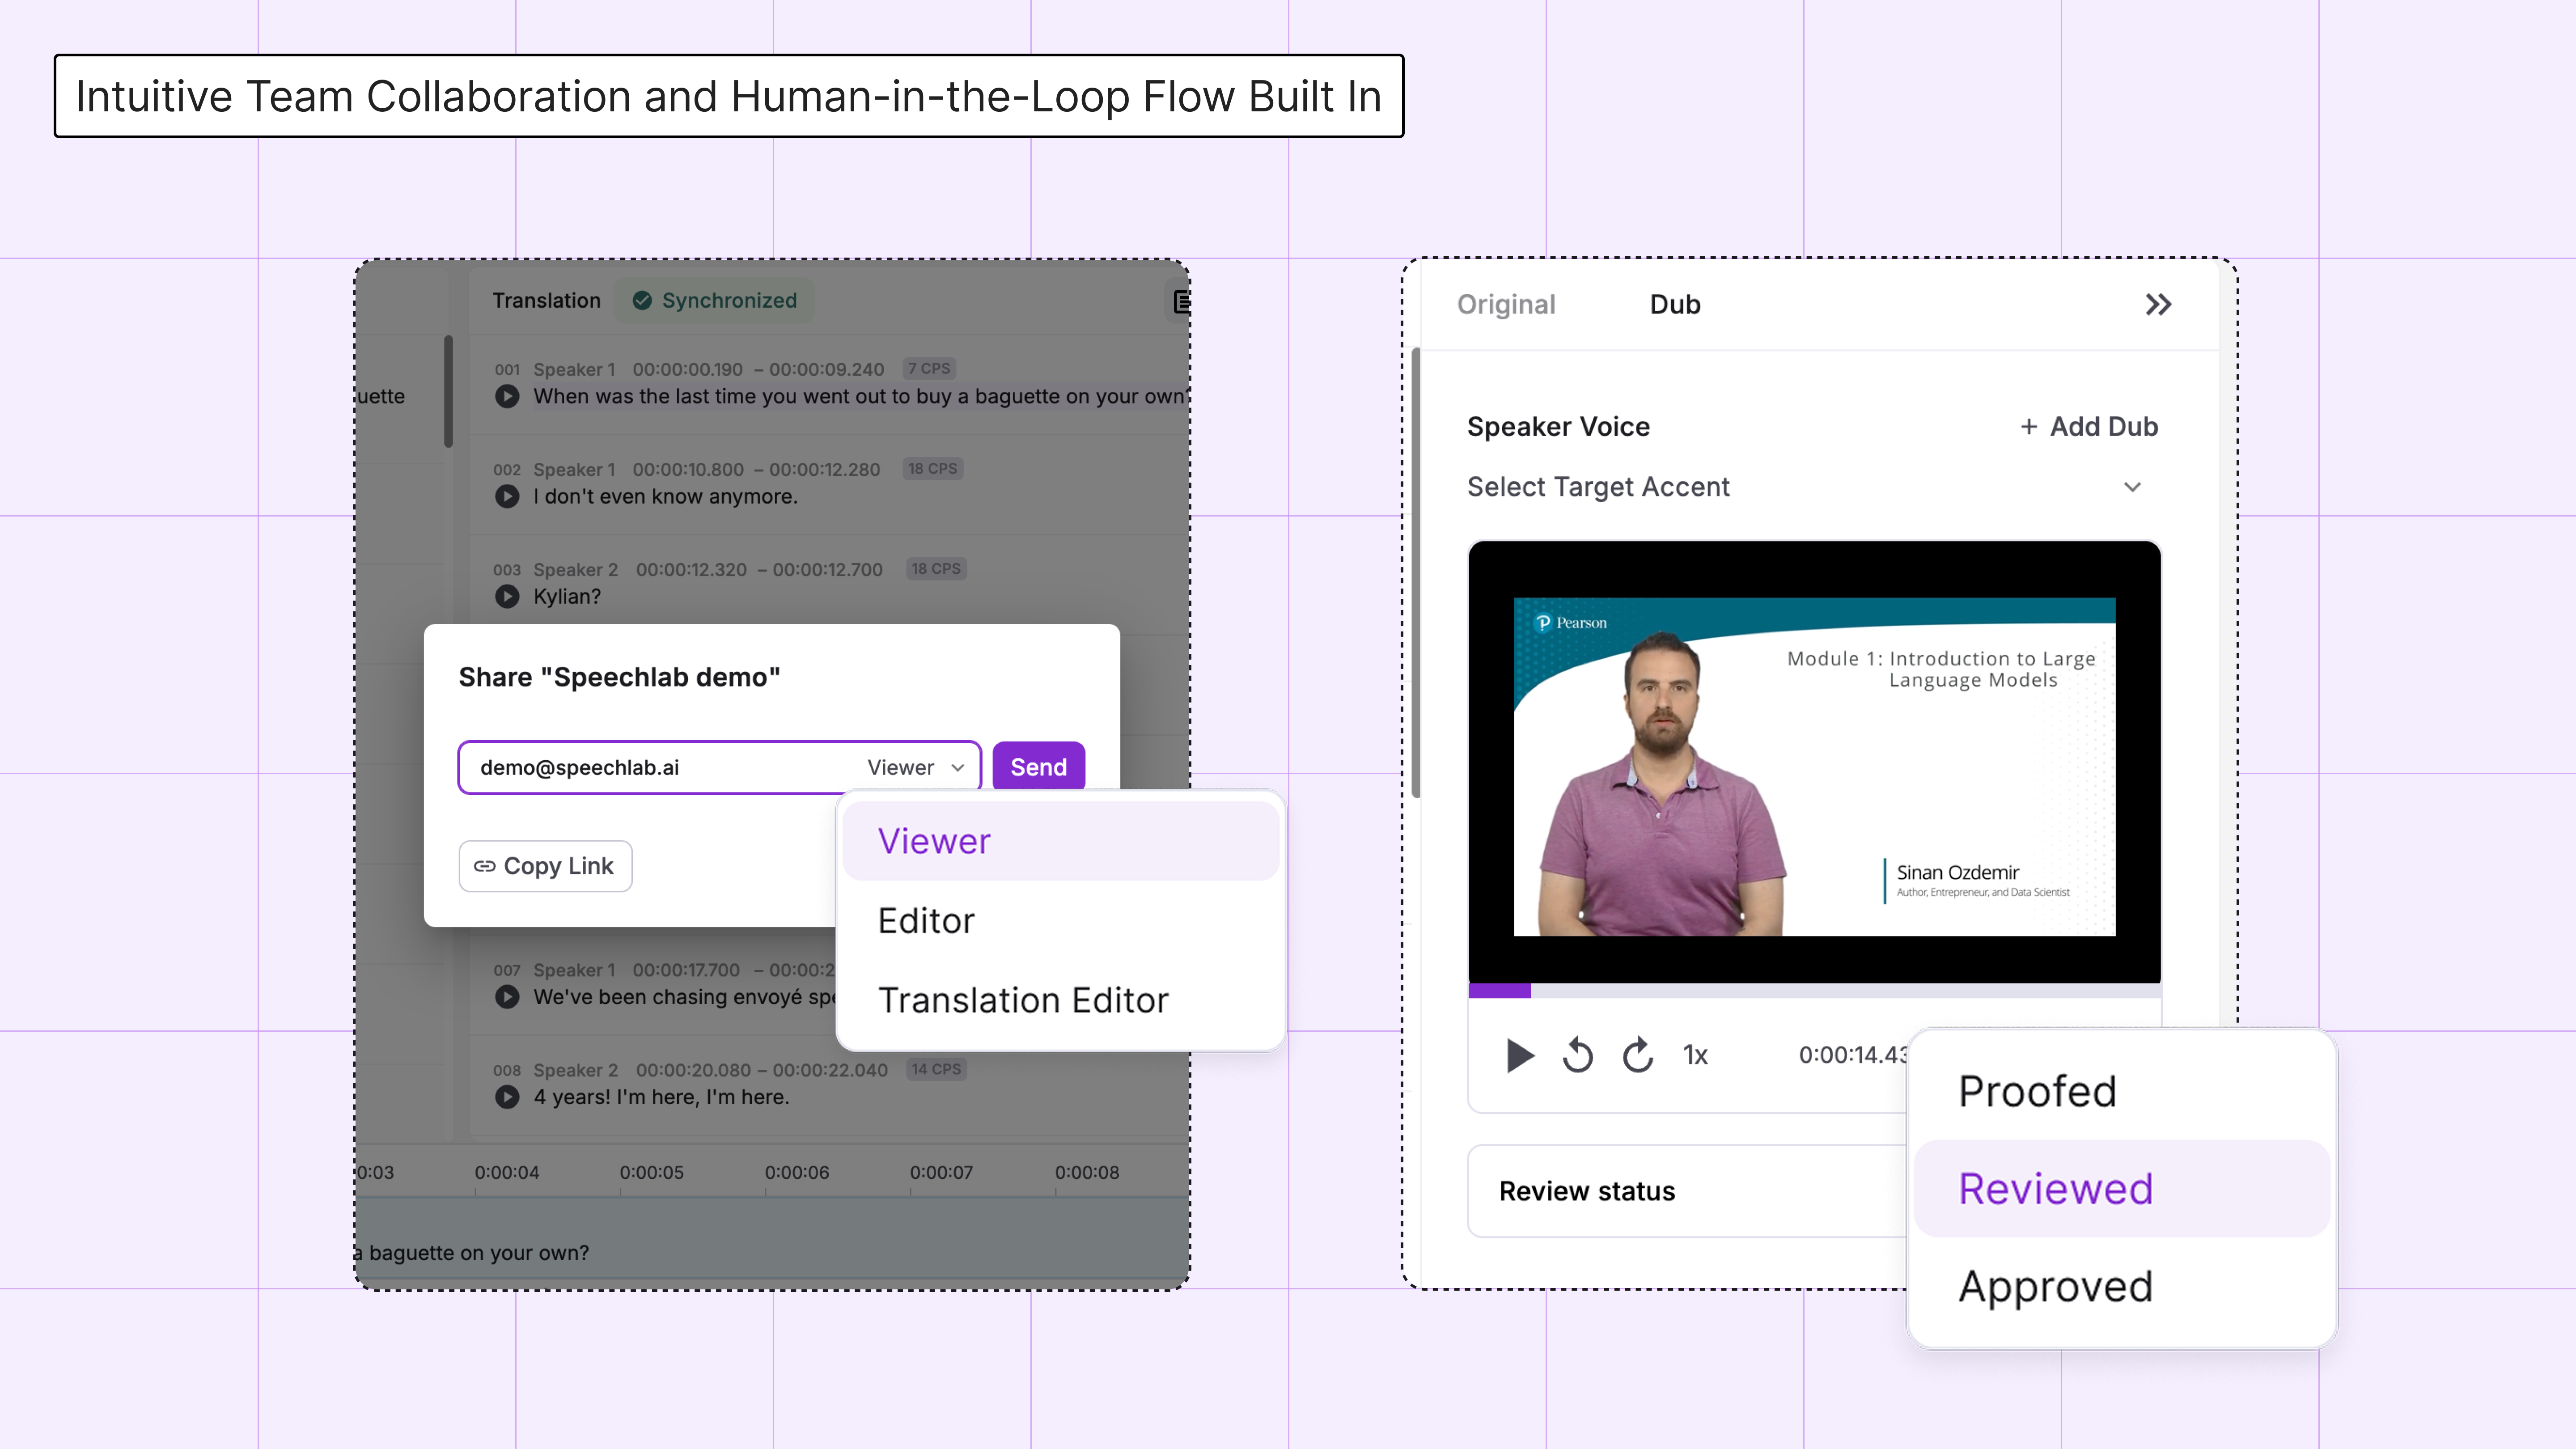Click the rewind (counter-clockwise) icon
Screen dimensions: 2576x1449
coord(1577,1055)
